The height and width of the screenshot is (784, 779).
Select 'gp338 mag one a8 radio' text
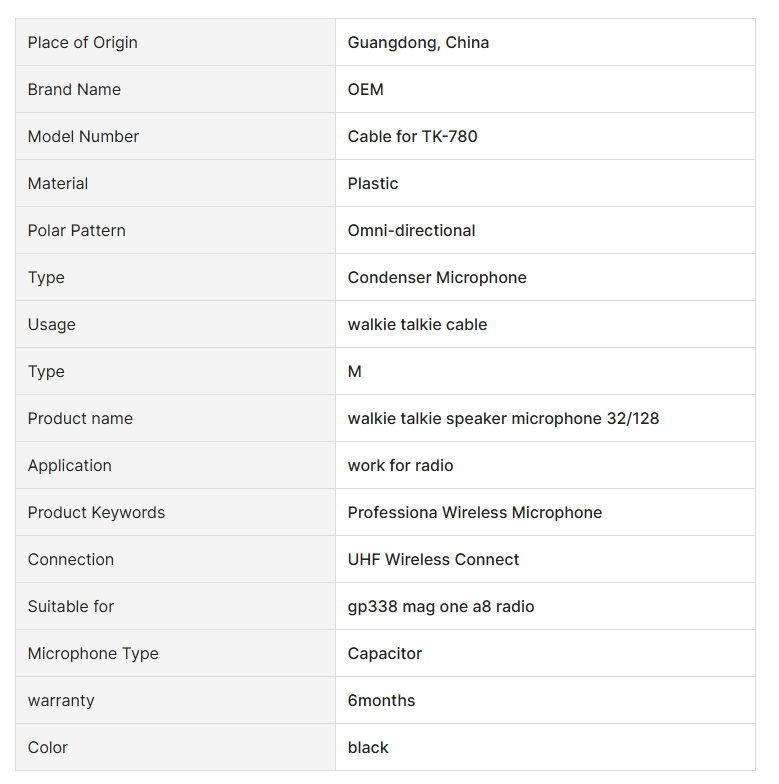pos(441,606)
